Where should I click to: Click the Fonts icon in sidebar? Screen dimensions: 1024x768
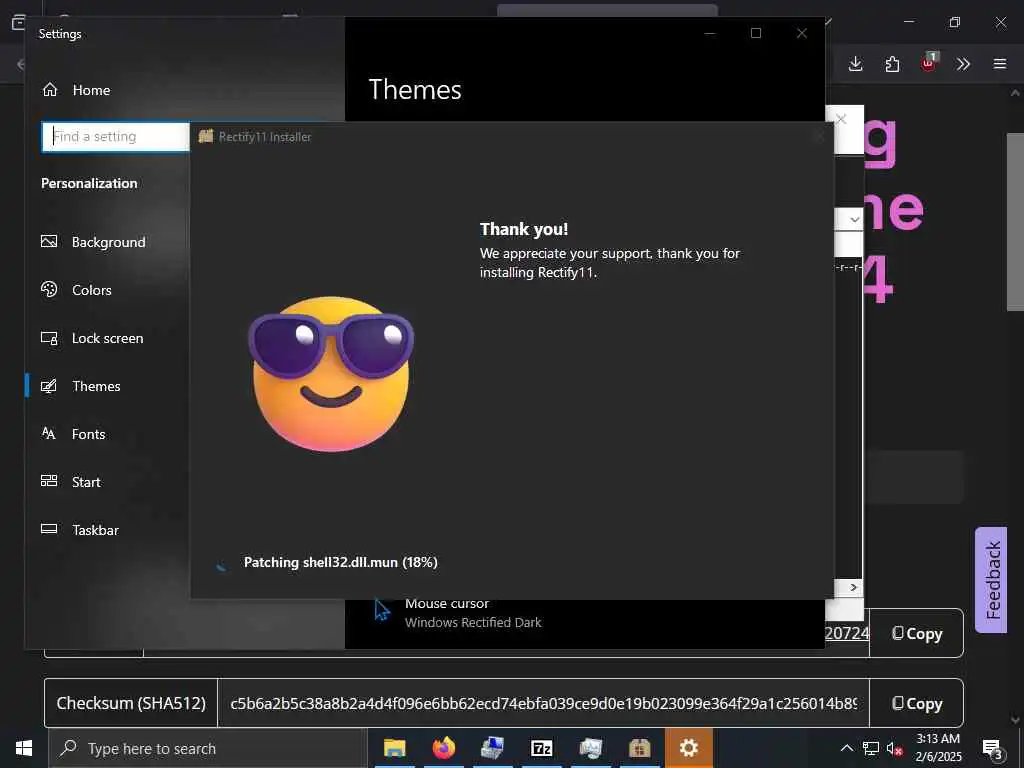[48, 433]
